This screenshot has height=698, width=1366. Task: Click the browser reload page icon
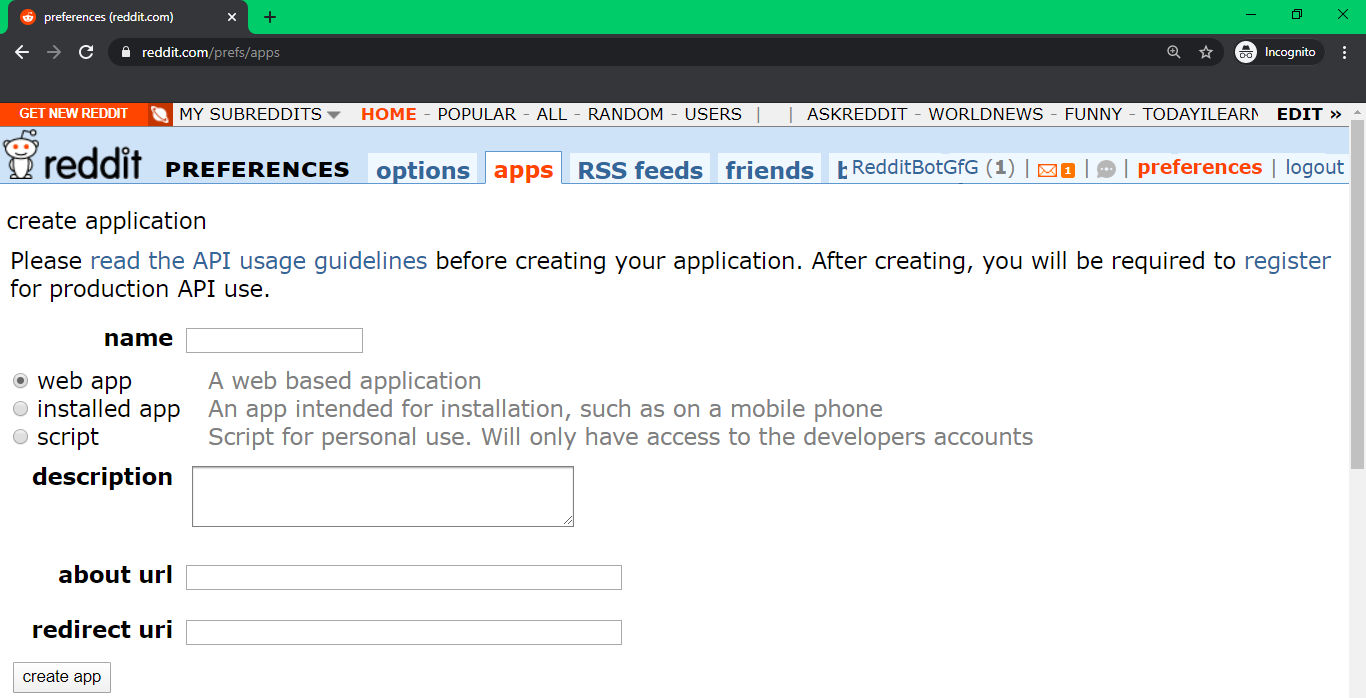[86, 52]
